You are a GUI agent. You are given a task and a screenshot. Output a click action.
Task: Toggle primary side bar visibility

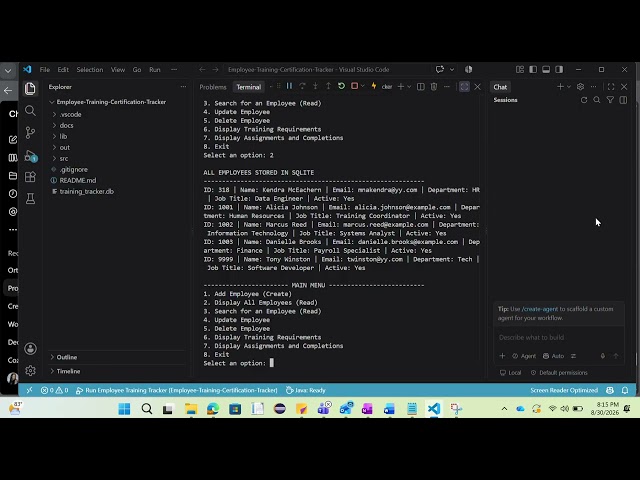[533, 69]
